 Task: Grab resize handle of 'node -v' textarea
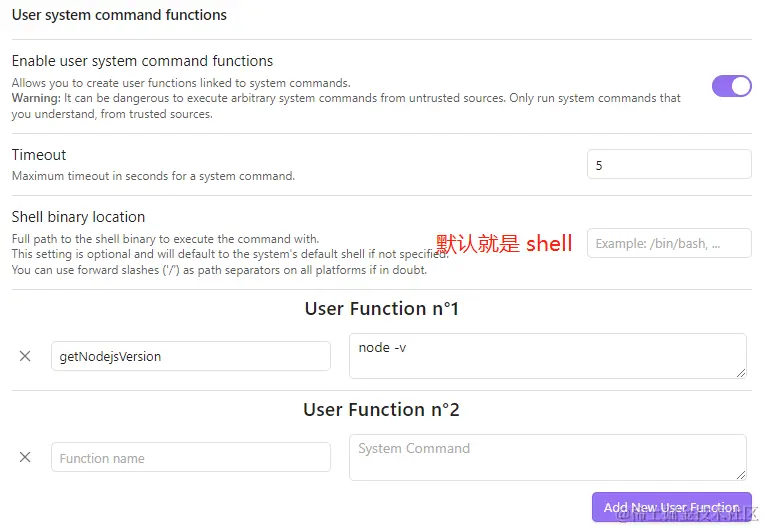[x=741, y=373]
